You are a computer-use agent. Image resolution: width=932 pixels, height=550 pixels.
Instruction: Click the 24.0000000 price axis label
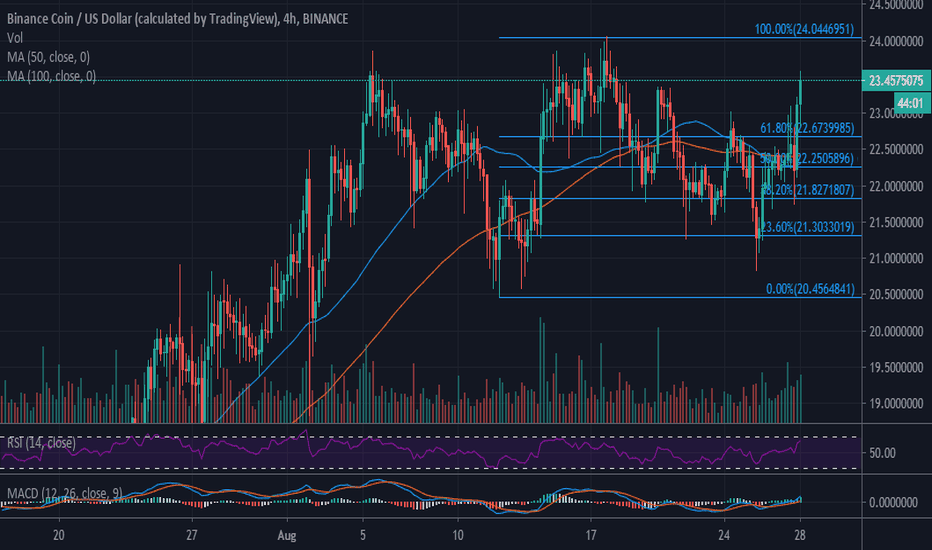pyautogui.click(x=896, y=41)
